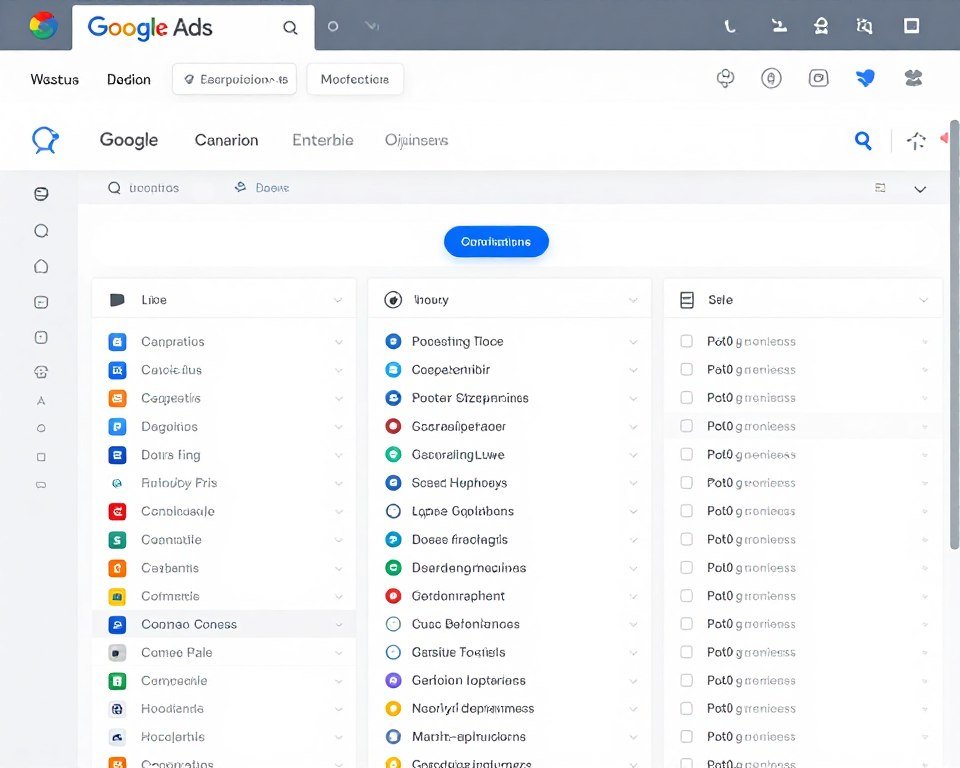Open the Dadion menu
The height and width of the screenshot is (768, 960).
[129, 80]
